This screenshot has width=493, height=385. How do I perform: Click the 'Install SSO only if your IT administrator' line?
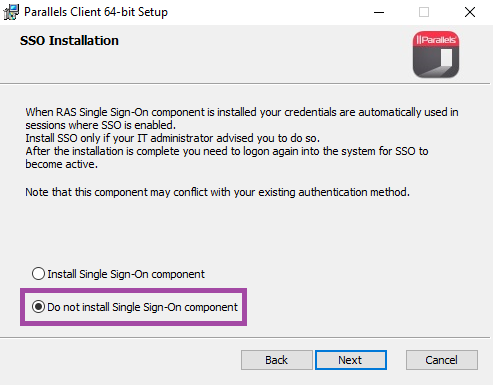[x=173, y=138]
